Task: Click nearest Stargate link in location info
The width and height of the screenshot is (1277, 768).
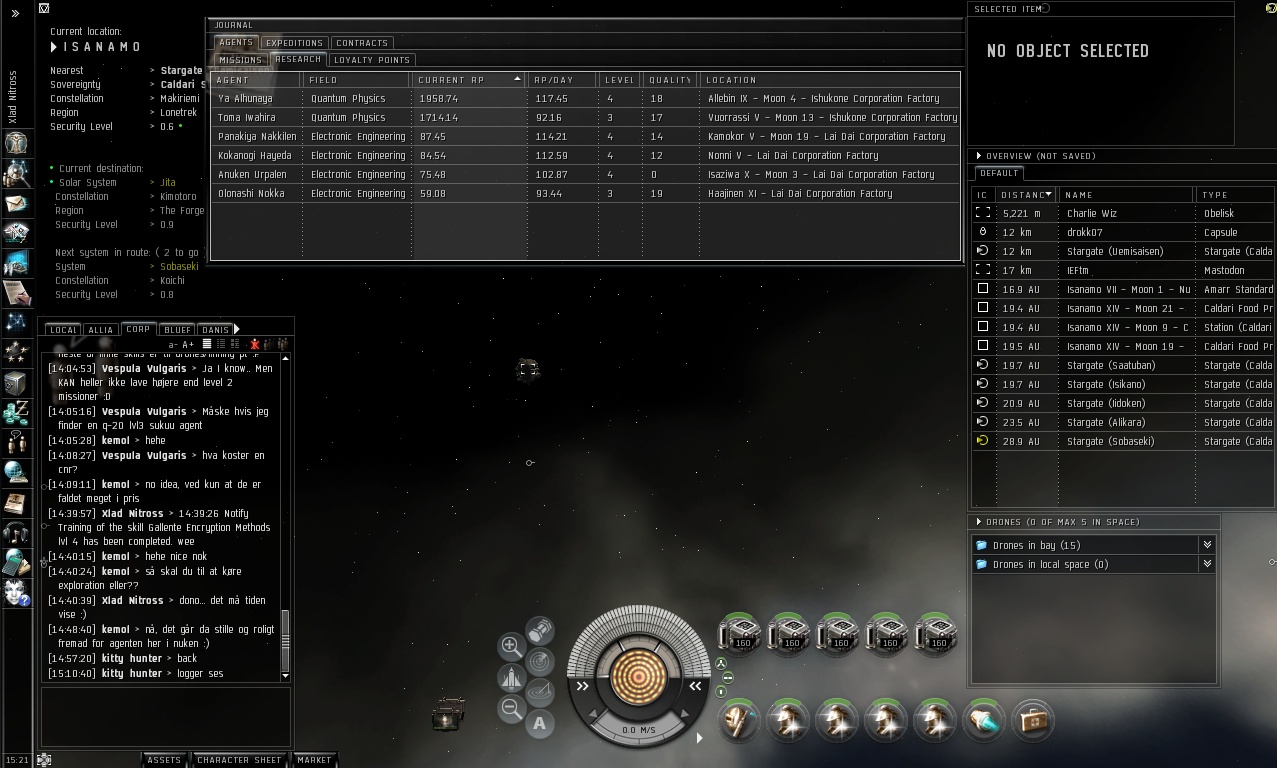Action: click(x=181, y=71)
